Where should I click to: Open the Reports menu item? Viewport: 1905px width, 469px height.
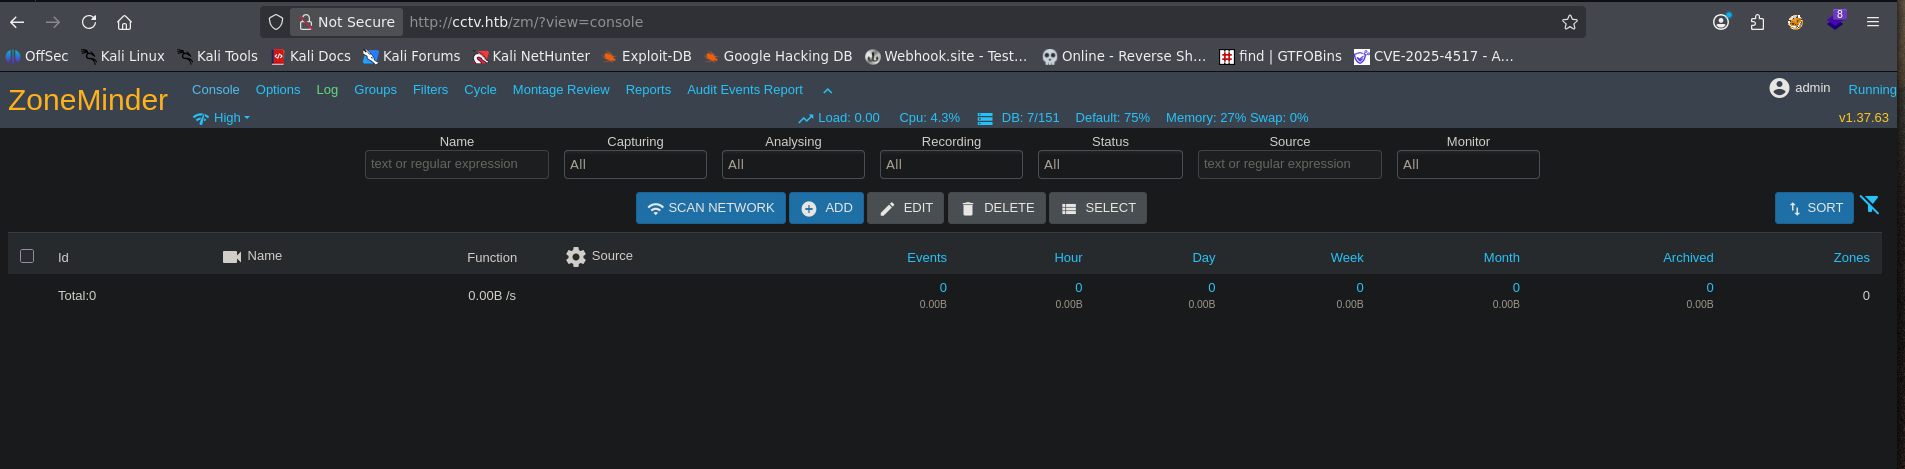click(648, 90)
